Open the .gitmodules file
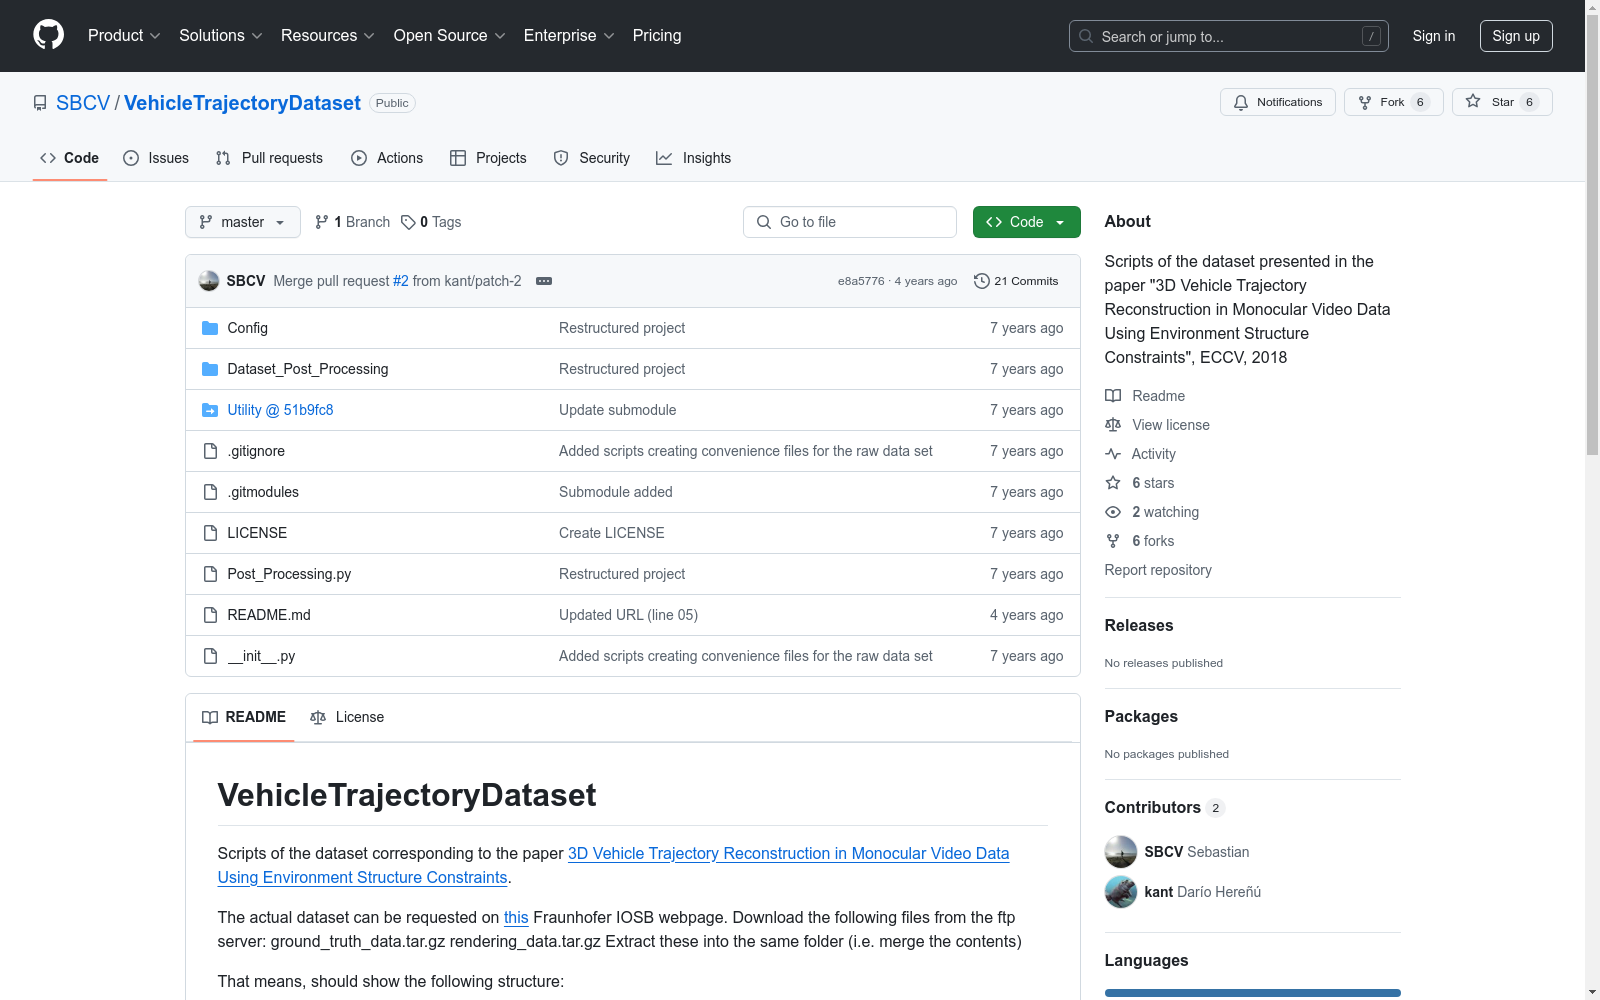This screenshot has height=1000, width=1600. pos(263,492)
